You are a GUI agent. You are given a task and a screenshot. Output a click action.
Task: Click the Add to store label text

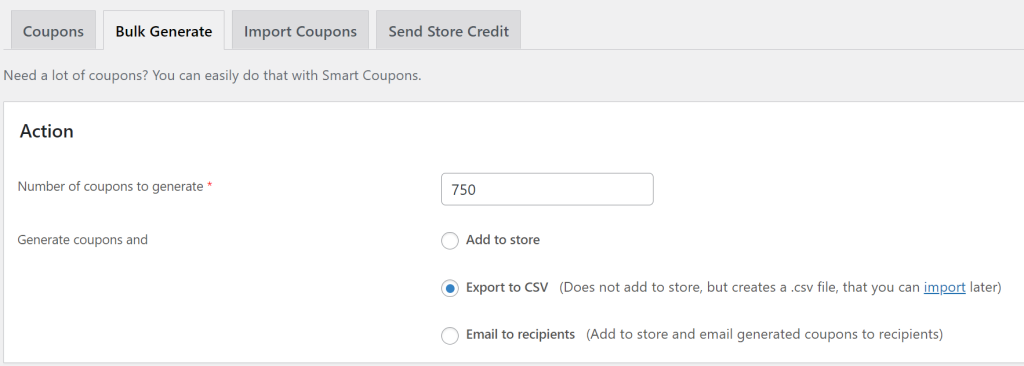point(503,240)
